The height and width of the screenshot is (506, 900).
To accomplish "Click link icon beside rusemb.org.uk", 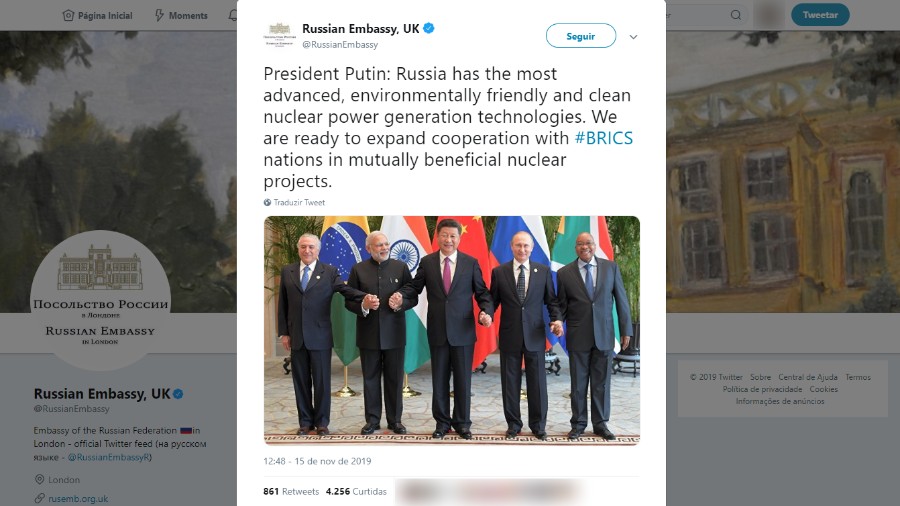I will click(x=40, y=498).
